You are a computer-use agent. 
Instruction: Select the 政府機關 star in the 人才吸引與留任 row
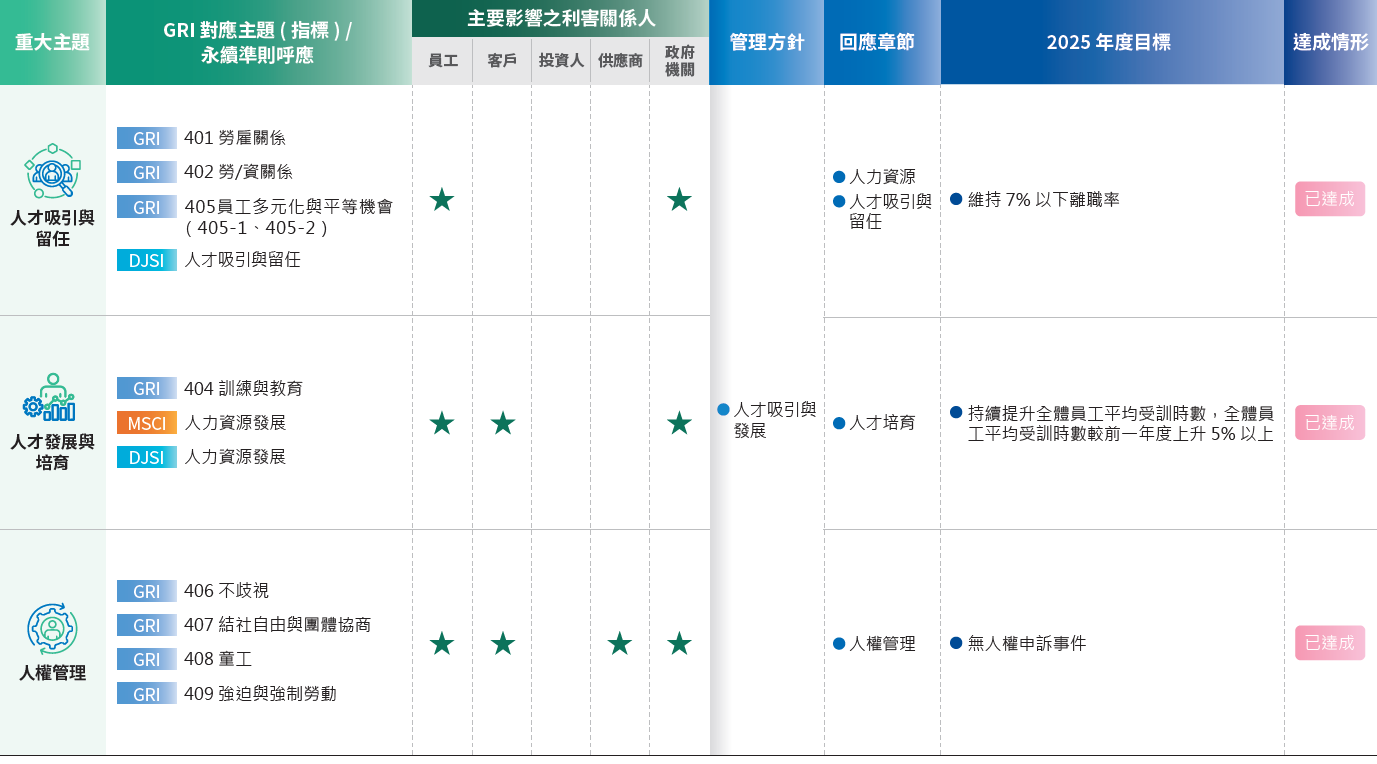[x=679, y=200]
